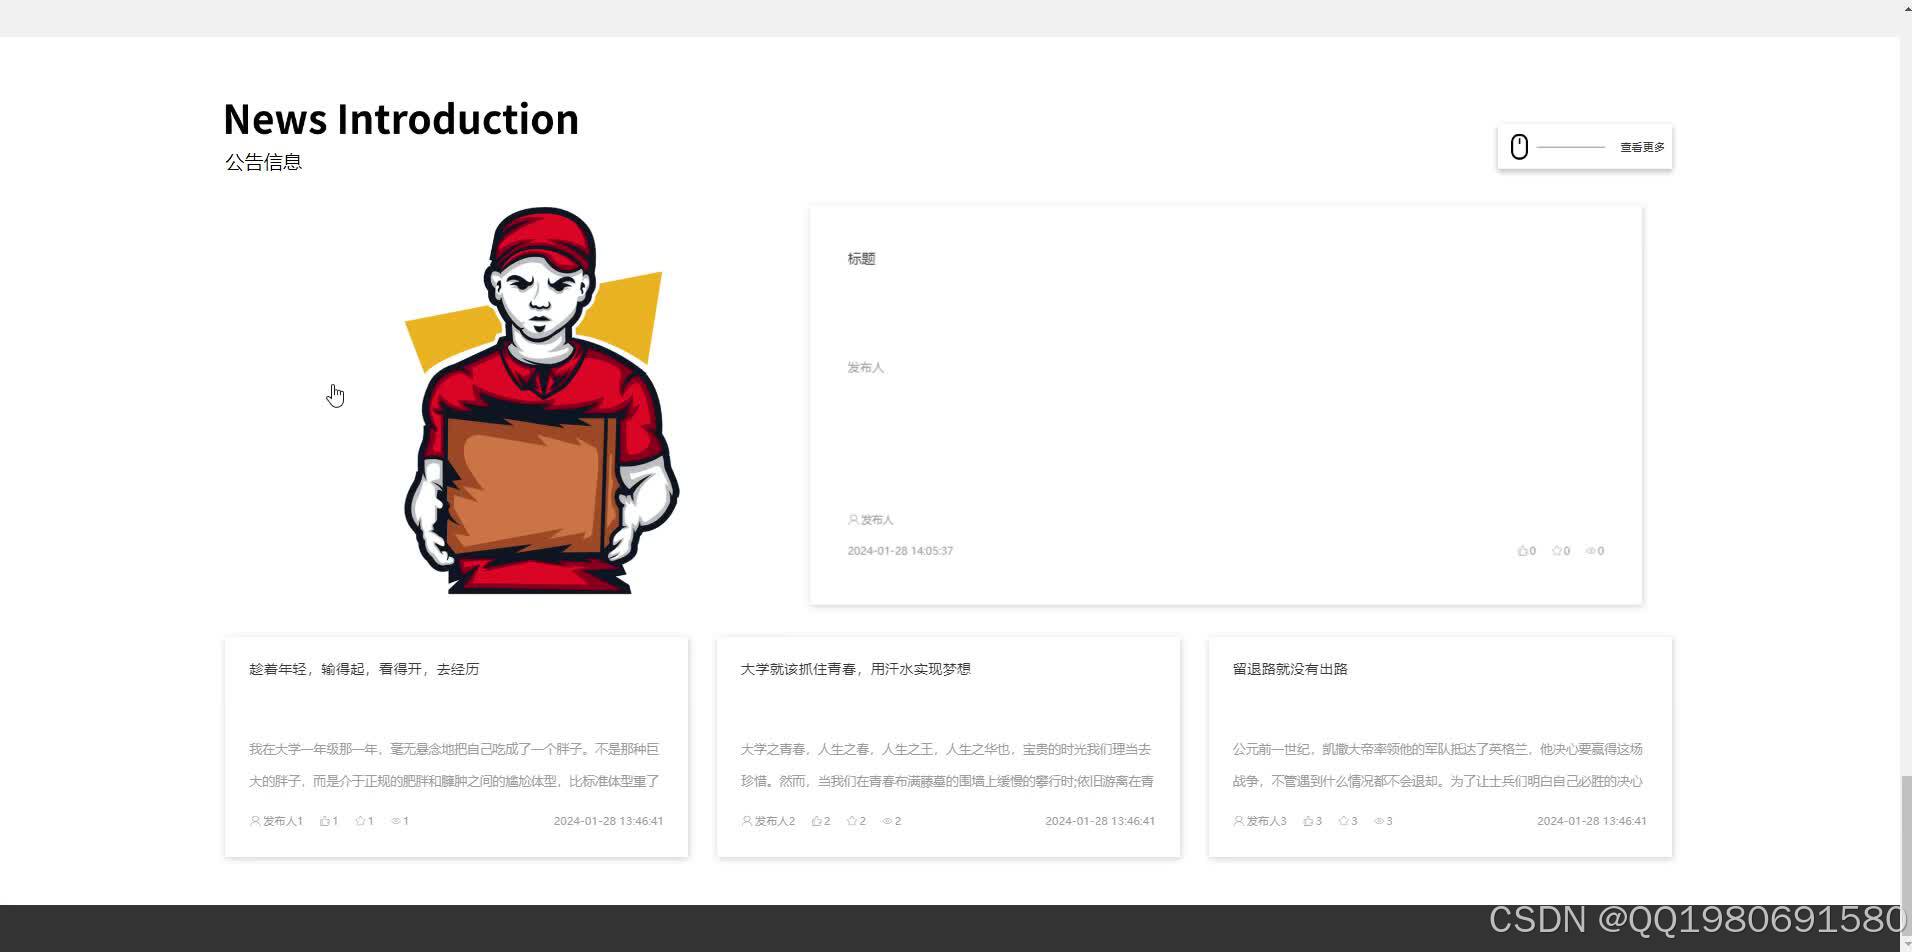Click the publisher user icon on the 标题 card
Viewport: 1912px width, 952px height.
[853, 520]
